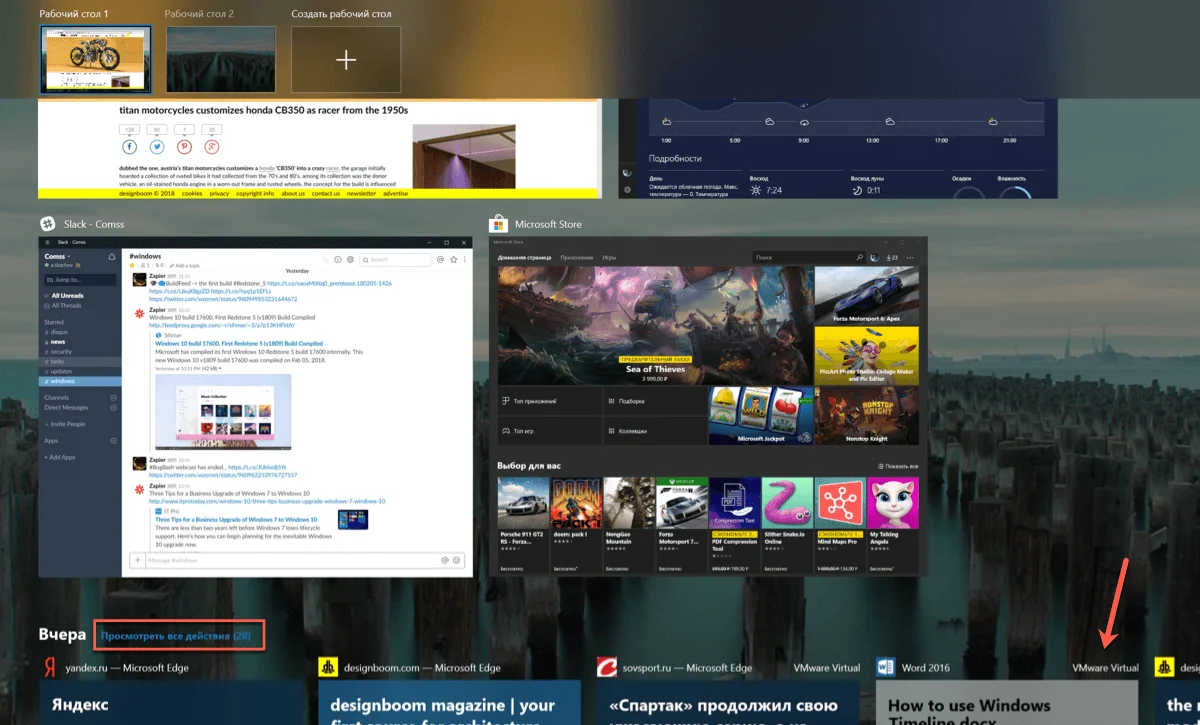Click the designboom.com yellow site icon
1200x725 pixels.
coord(327,667)
